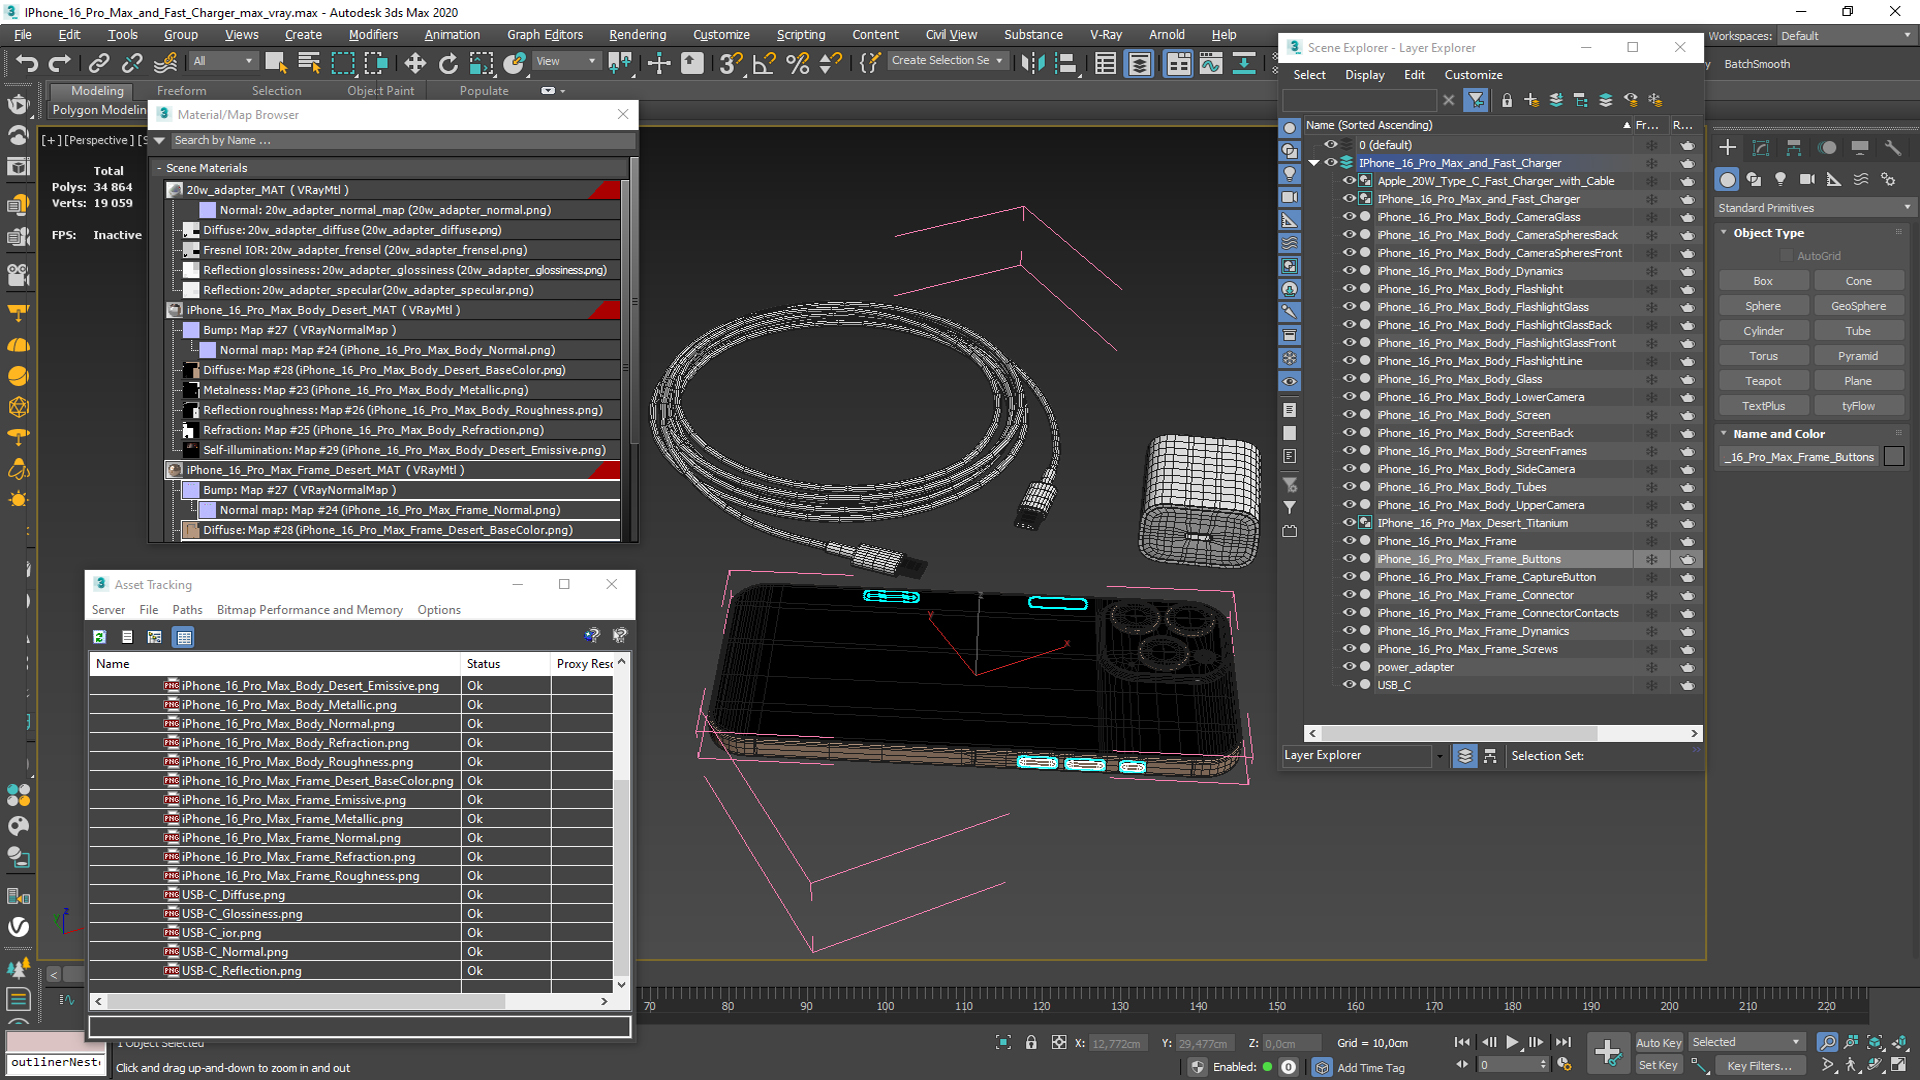Click Go to End playback button

(x=1564, y=1042)
